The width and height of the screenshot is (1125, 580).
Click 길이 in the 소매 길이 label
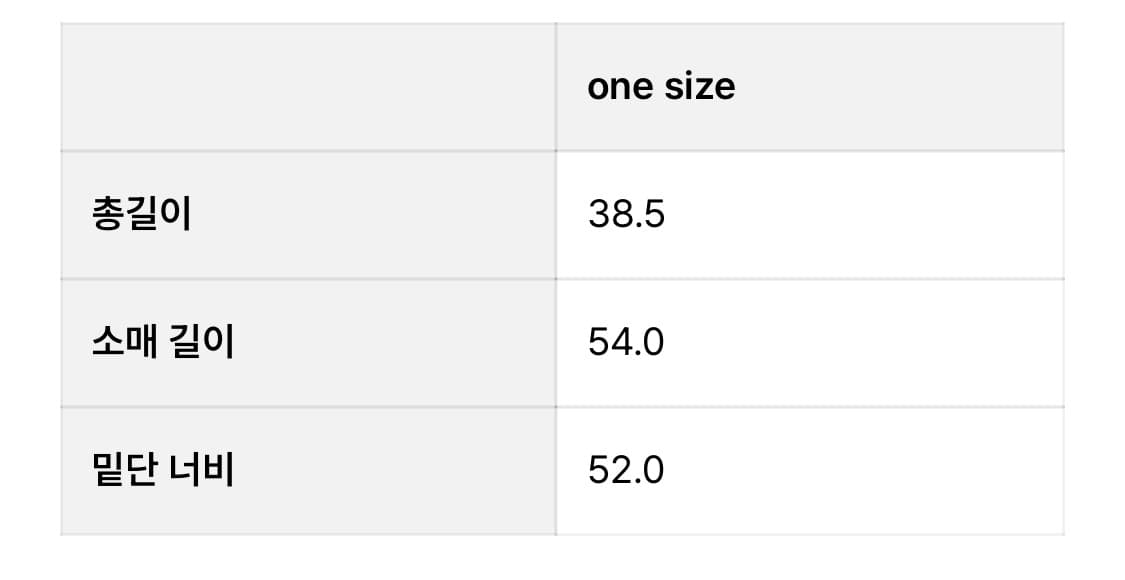[203, 343]
